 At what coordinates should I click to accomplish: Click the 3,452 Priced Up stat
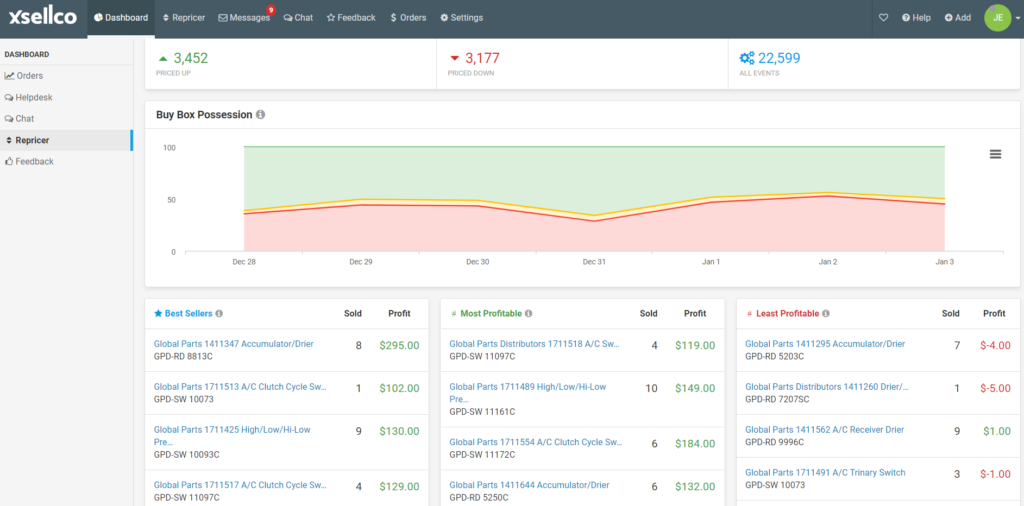click(190, 58)
